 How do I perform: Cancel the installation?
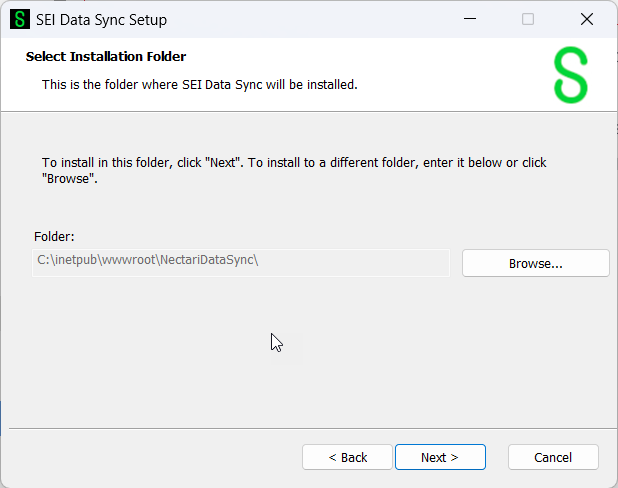point(553,457)
